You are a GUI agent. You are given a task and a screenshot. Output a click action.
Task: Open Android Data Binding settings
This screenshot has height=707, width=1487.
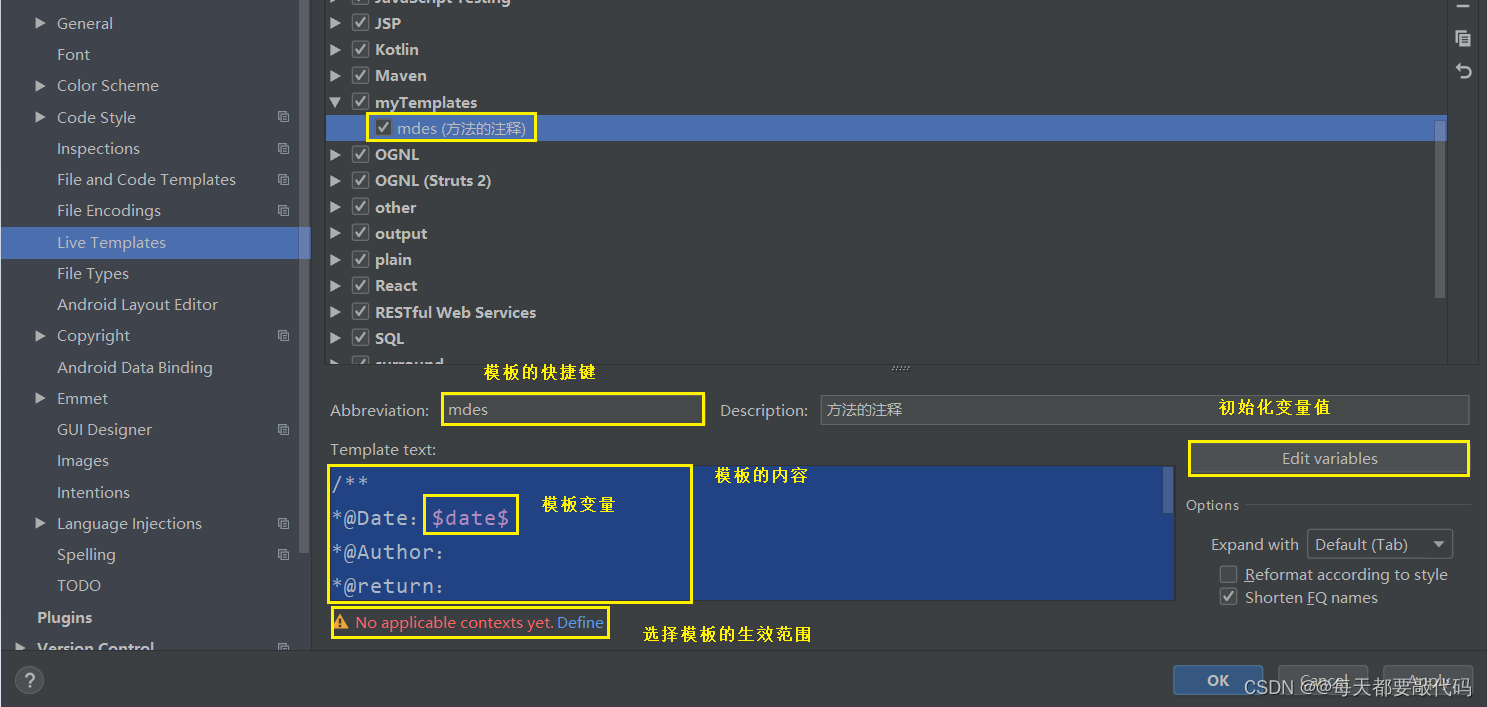[x=135, y=367]
